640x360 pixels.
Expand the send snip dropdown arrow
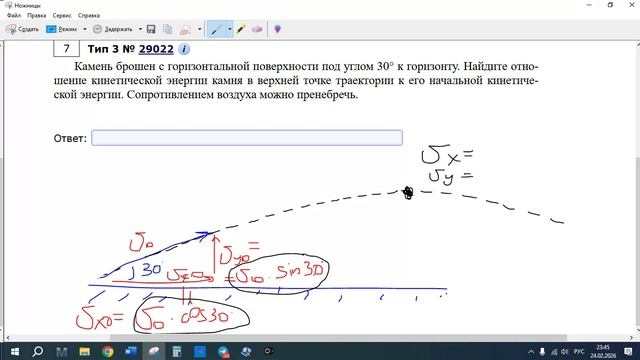(x=199, y=29)
